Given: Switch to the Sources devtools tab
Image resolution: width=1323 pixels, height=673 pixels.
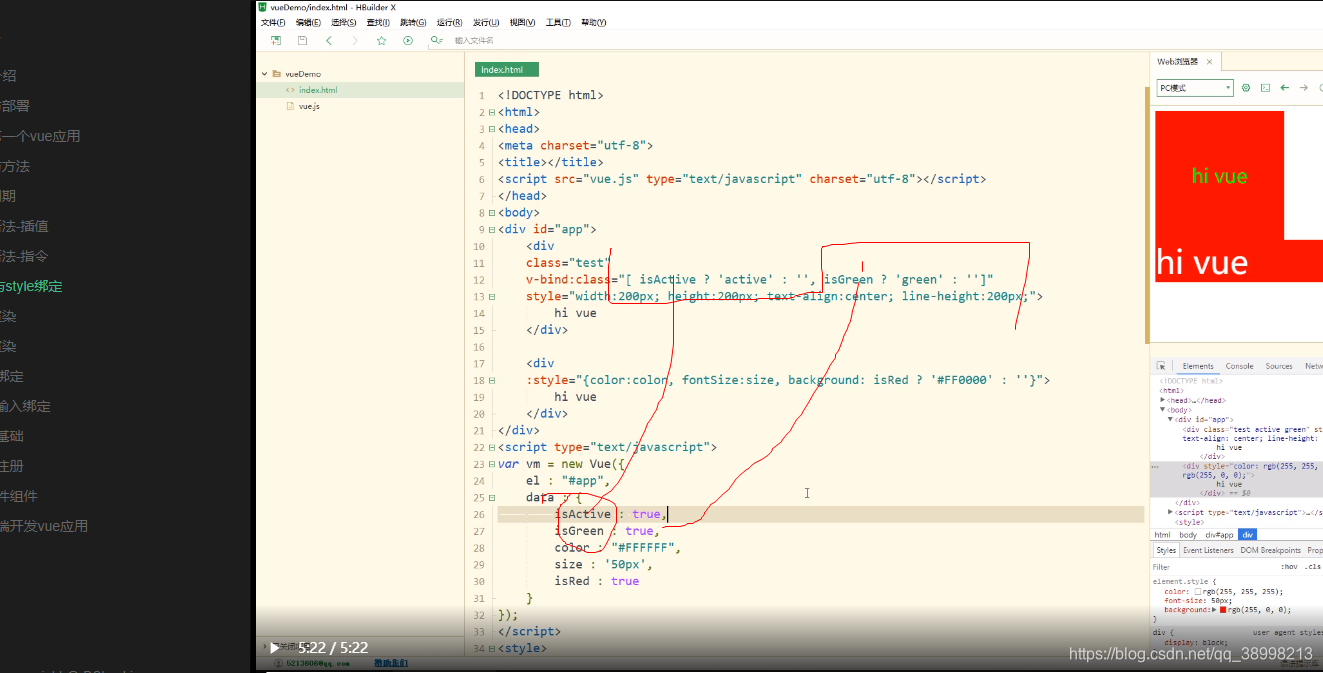Looking at the screenshot, I should tap(1279, 366).
